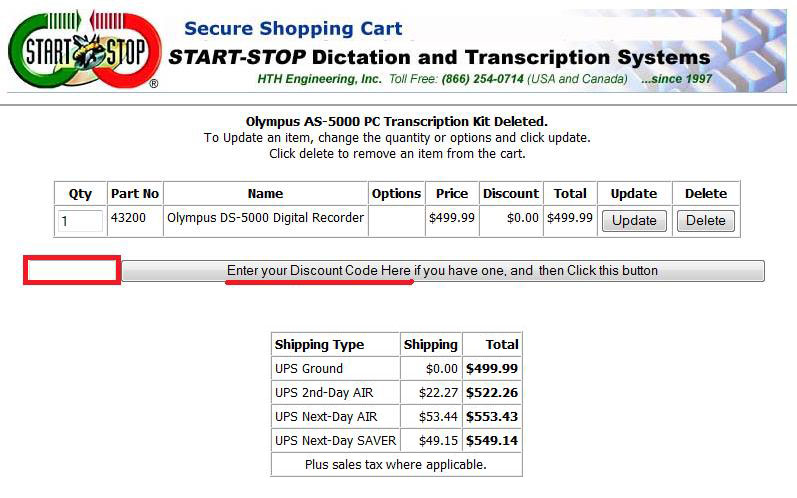The width and height of the screenshot is (797, 498).
Task: Click the Qty column header
Action: (80, 194)
